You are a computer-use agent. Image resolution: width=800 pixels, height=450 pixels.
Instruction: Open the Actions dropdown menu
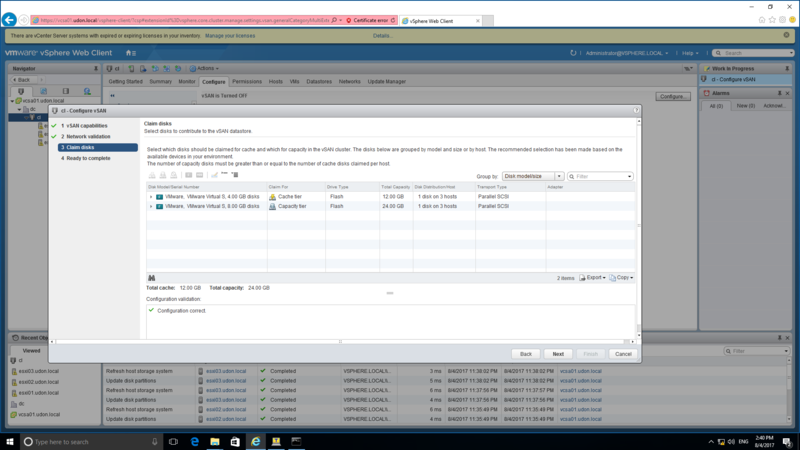tap(204, 68)
